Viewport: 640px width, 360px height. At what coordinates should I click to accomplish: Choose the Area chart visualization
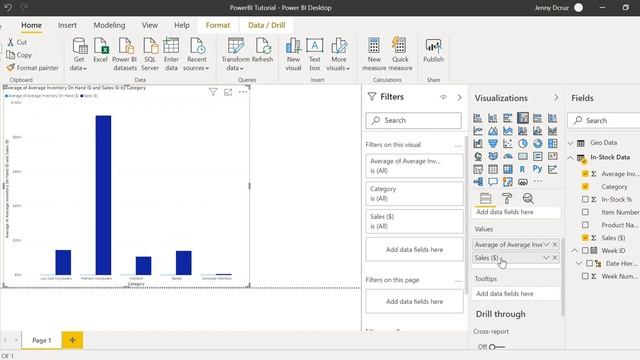click(x=493, y=131)
